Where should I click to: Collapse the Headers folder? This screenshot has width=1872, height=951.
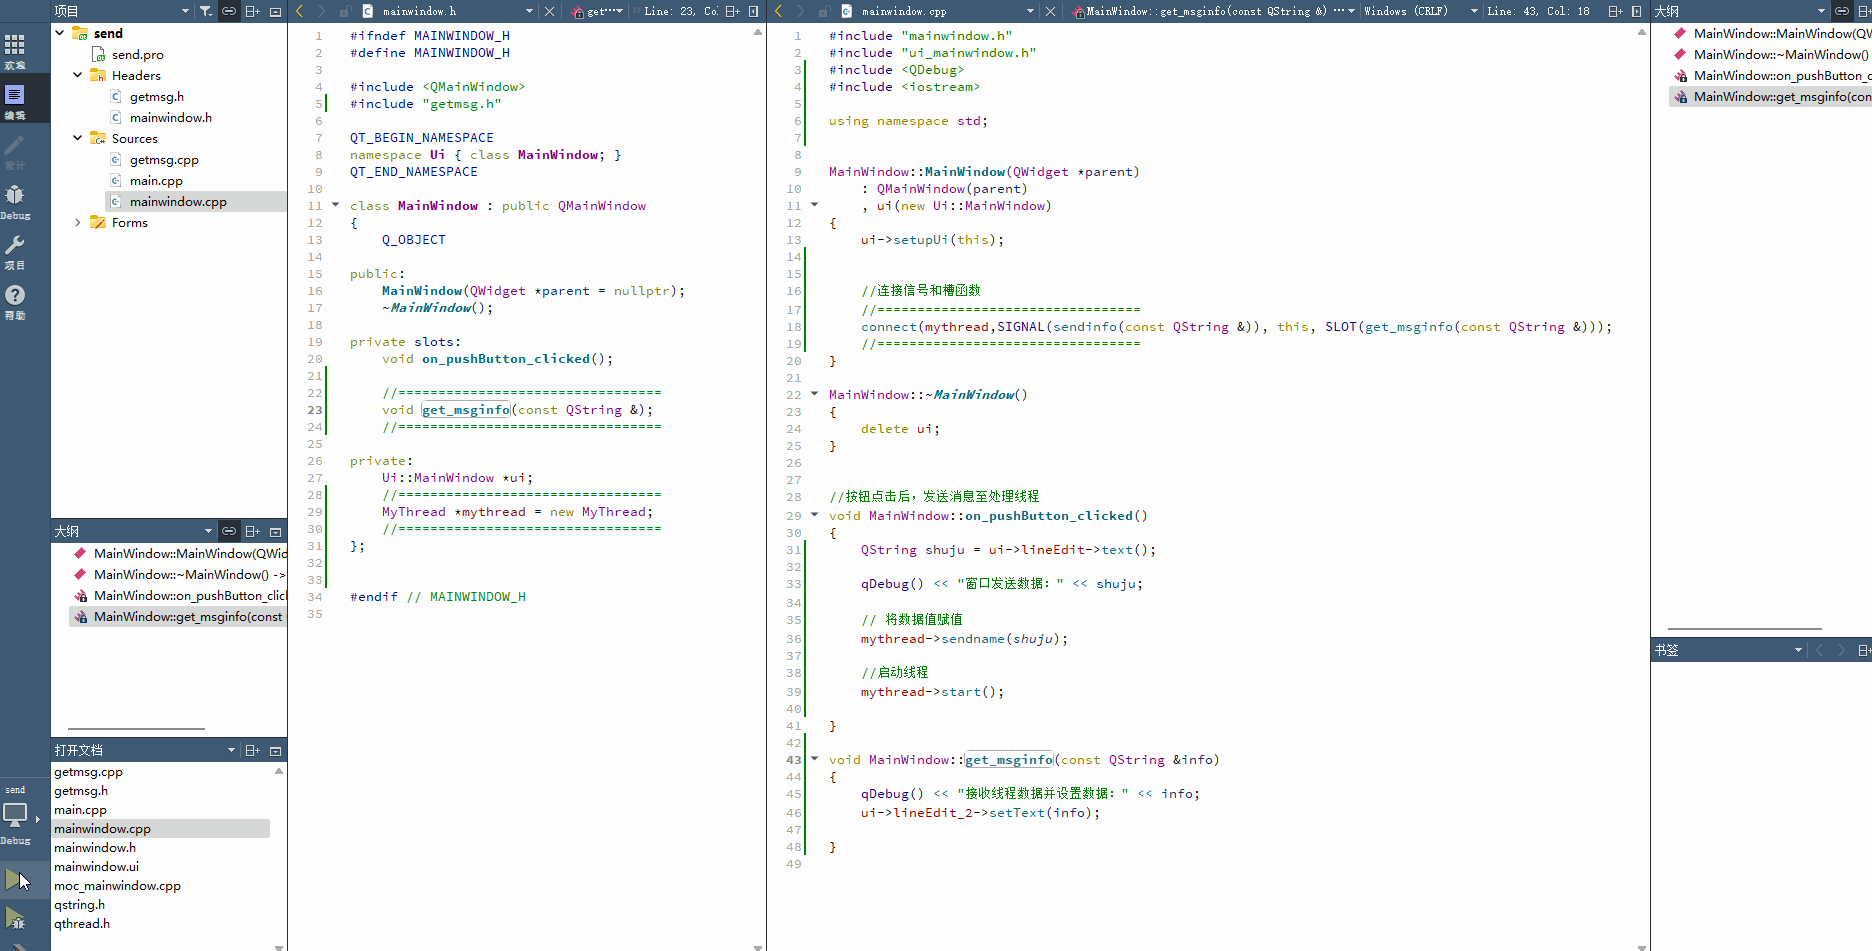point(78,75)
